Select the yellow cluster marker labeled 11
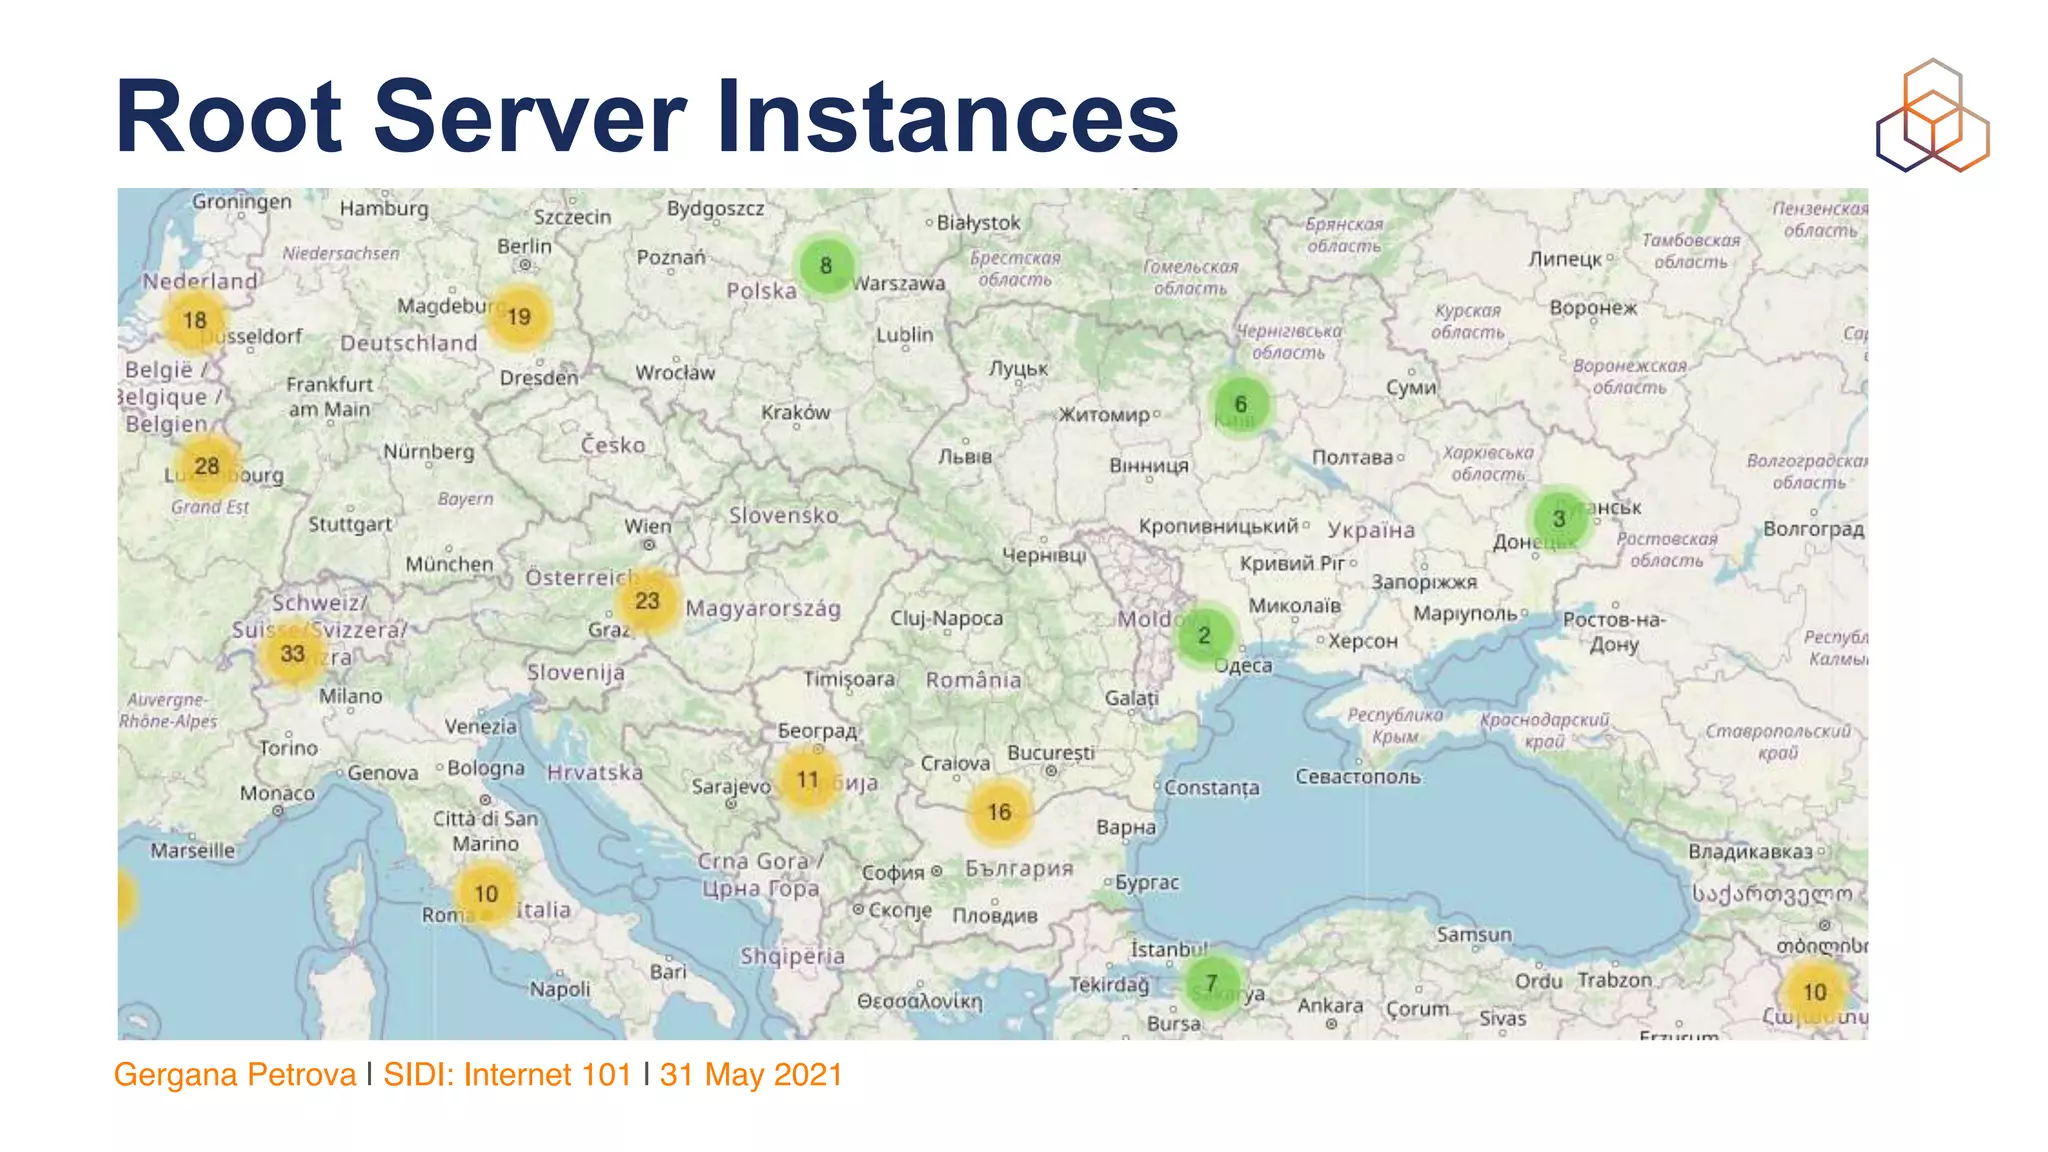 pyautogui.click(x=807, y=779)
